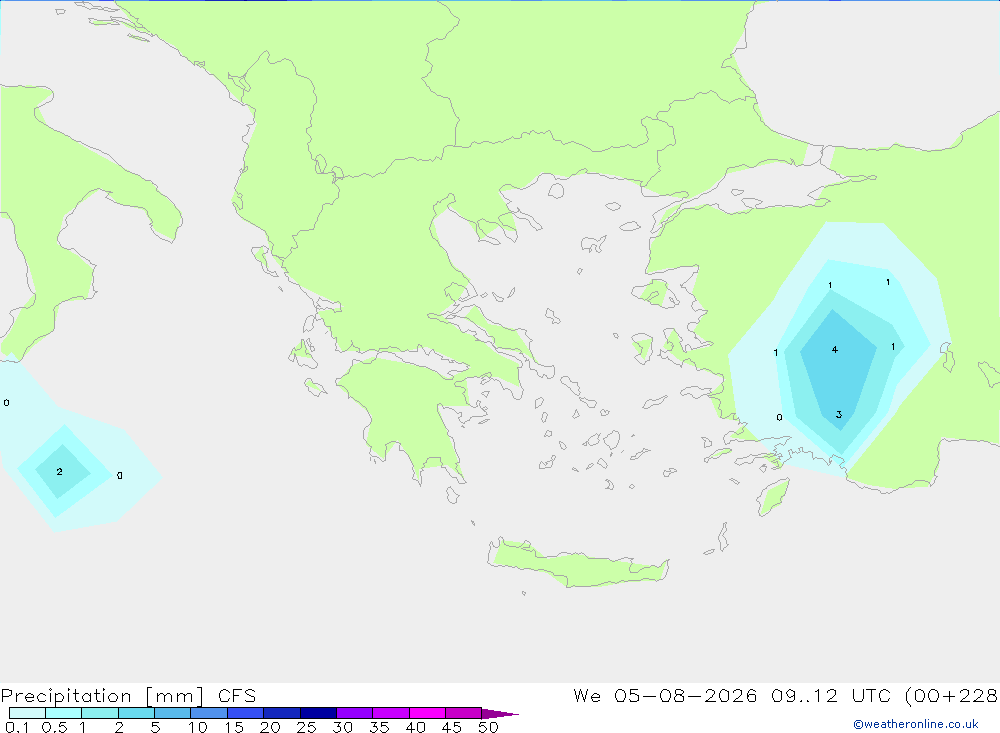1000x733 pixels.
Task: Select the 10–15 mm blue legend swatch
Action: [209, 713]
